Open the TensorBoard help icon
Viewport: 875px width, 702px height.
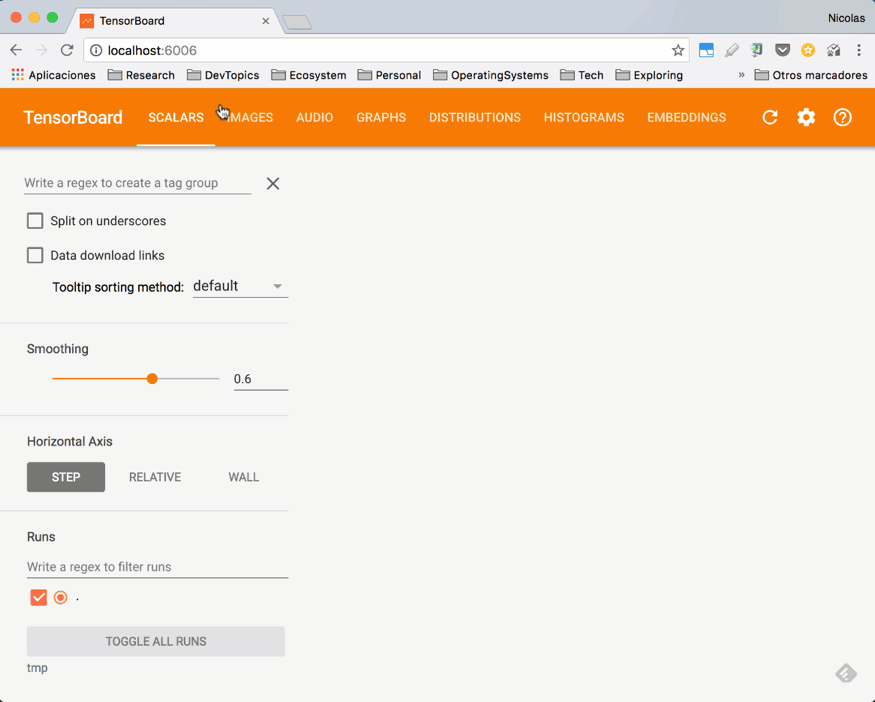click(842, 117)
